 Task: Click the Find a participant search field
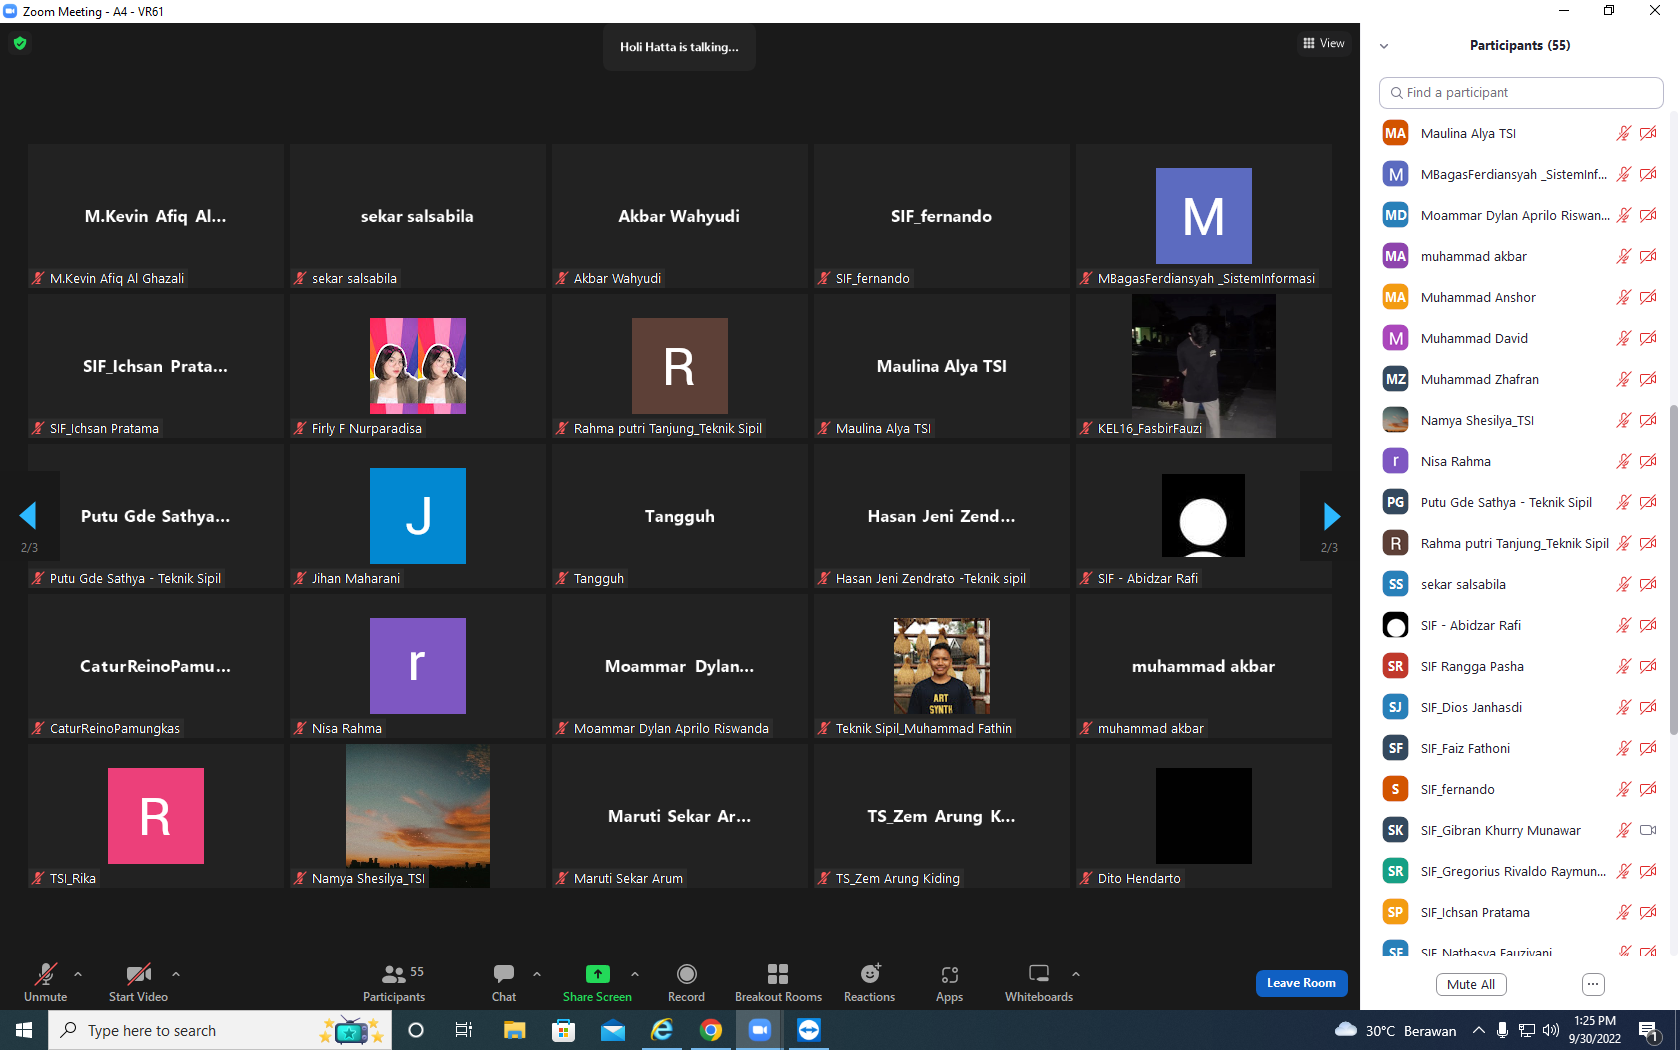[x=1521, y=93]
